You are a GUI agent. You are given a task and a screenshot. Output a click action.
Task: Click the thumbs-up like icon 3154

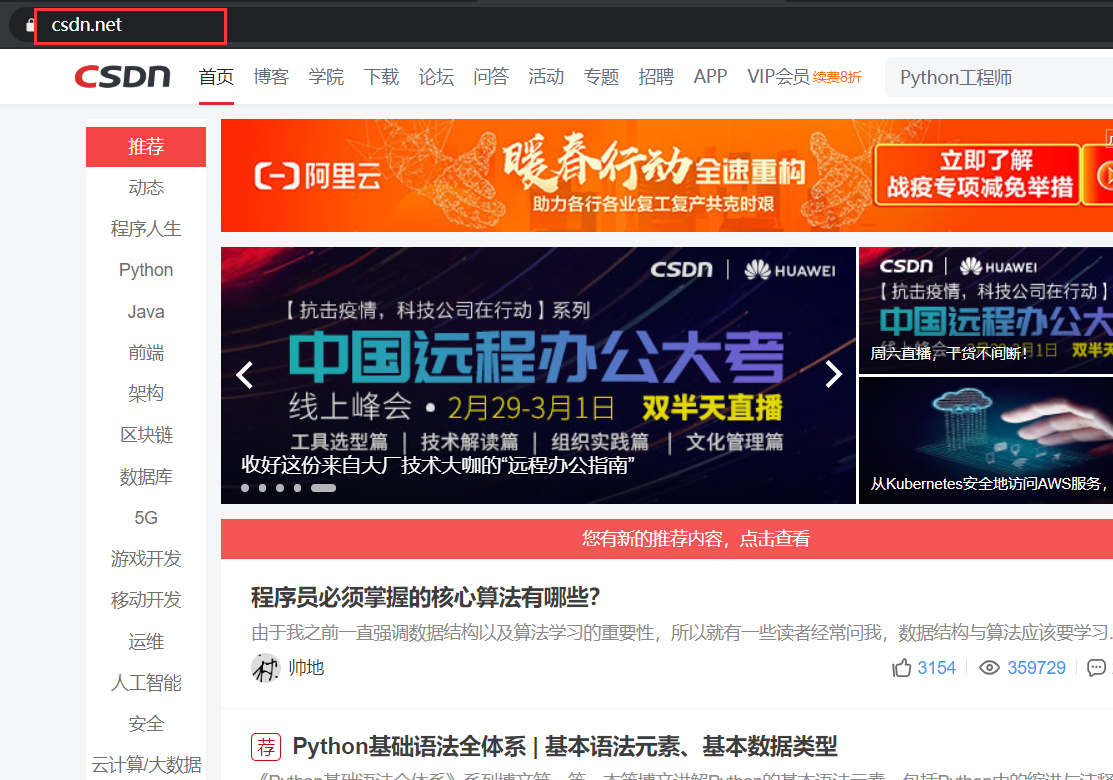pos(901,668)
